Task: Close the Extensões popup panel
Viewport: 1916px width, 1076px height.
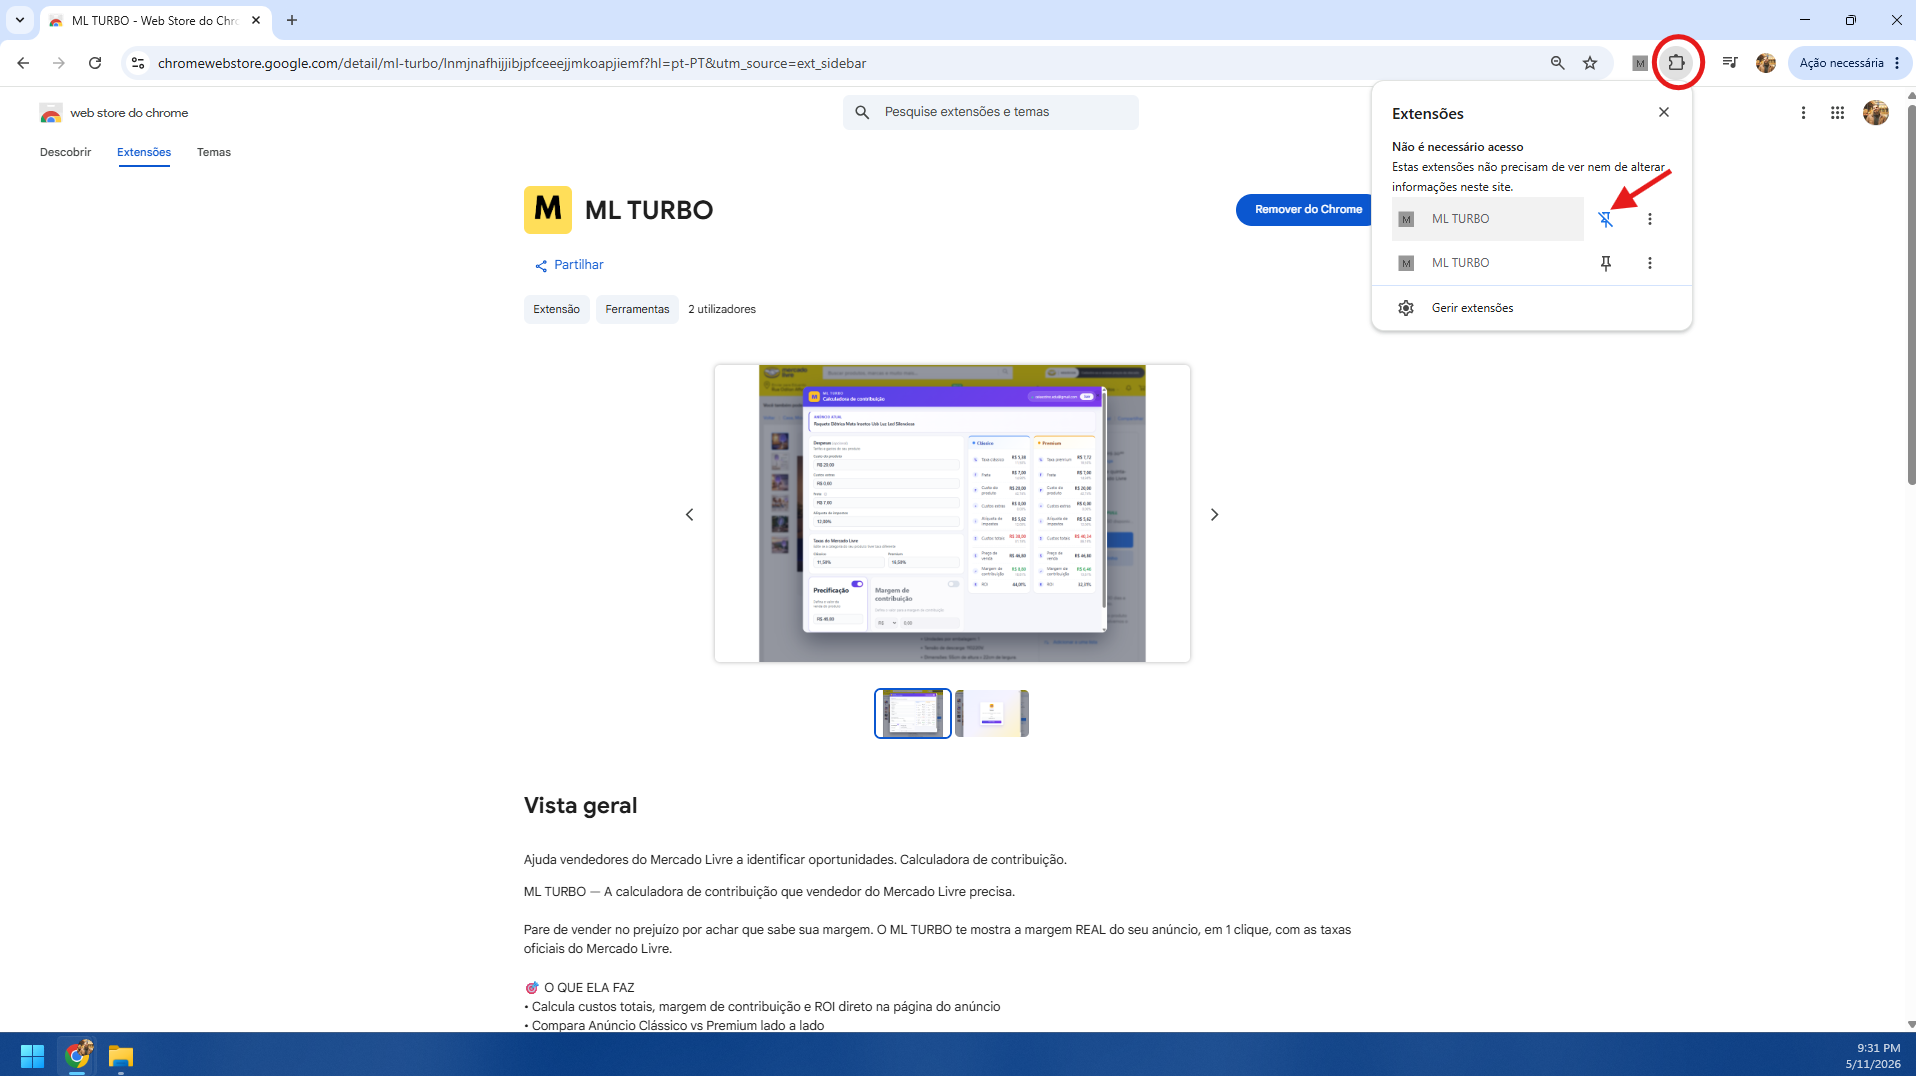Action: [1664, 112]
